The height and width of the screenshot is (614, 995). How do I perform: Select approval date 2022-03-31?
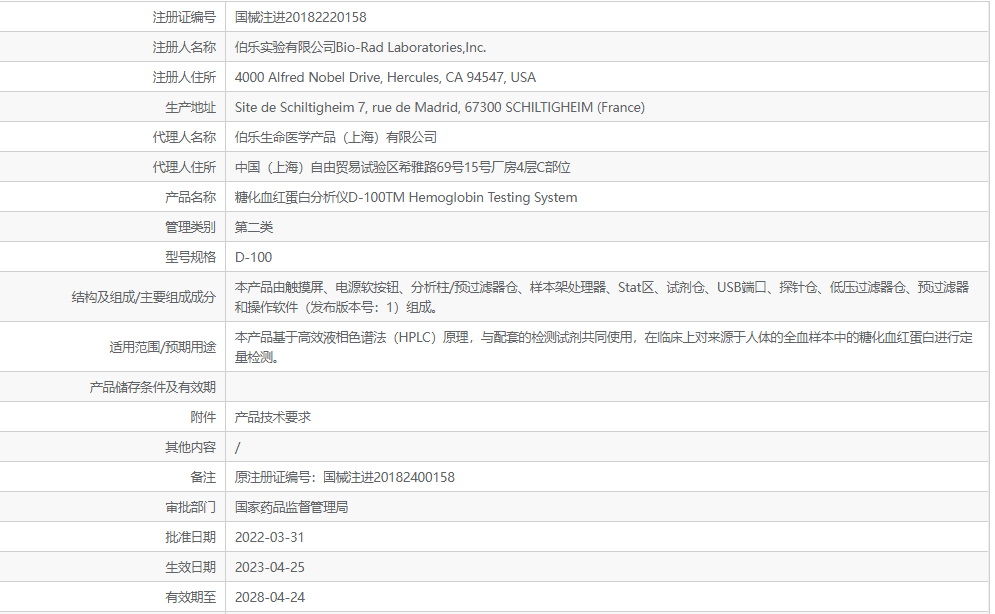coord(270,537)
